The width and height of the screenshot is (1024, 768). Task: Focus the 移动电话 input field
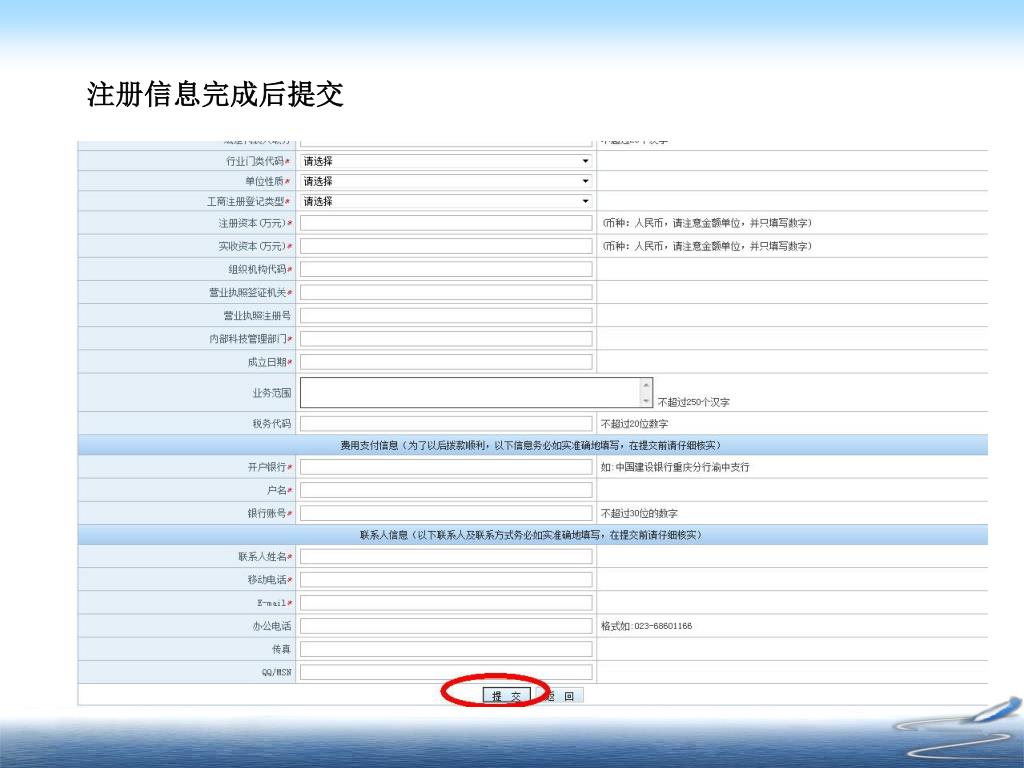coord(446,579)
